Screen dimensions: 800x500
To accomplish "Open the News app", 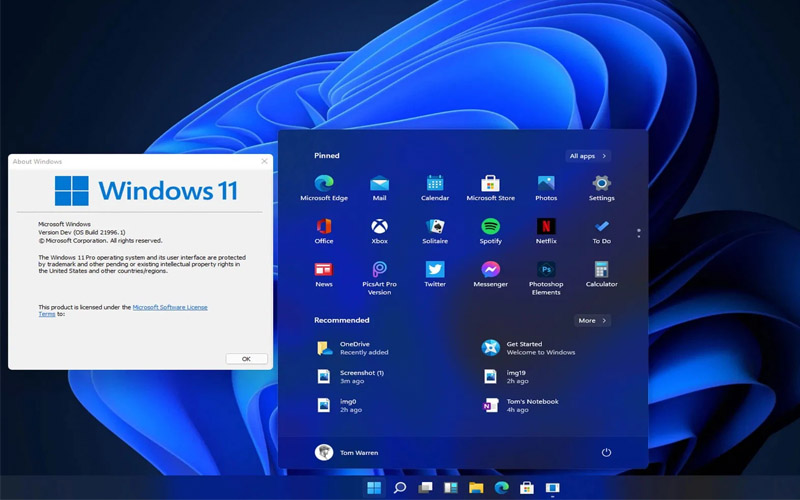I will click(x=323, y=274).
